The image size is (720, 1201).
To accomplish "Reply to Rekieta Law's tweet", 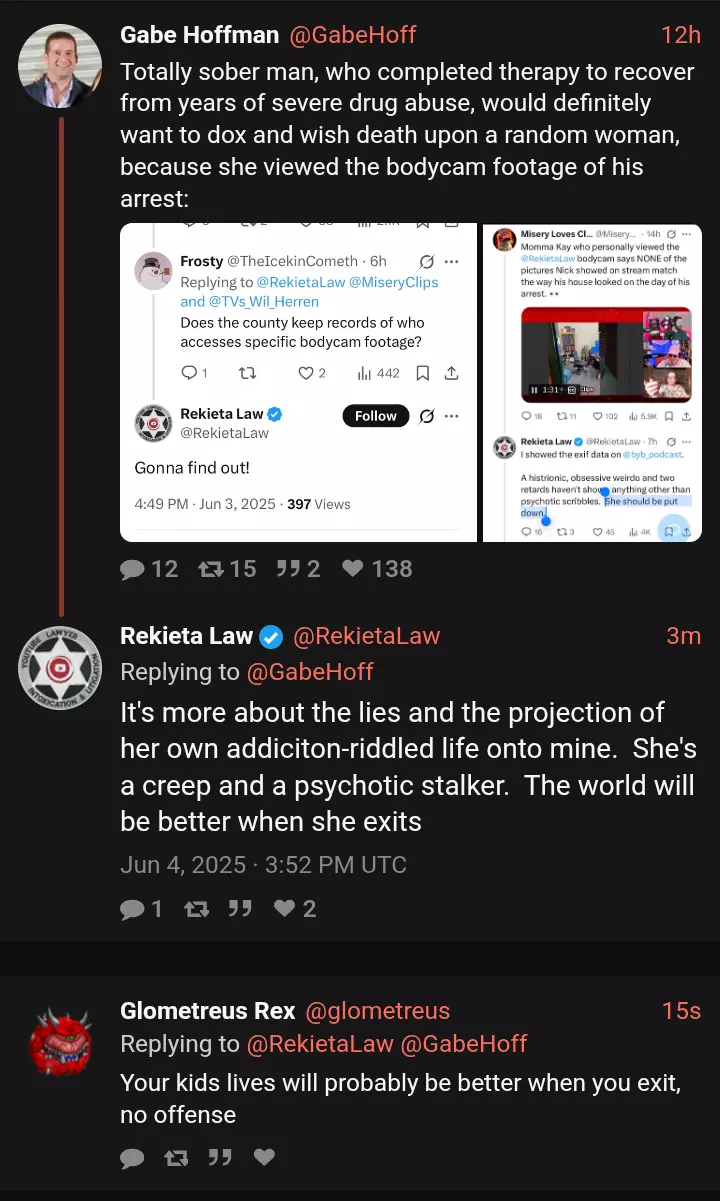I will (x=133, y=909).
